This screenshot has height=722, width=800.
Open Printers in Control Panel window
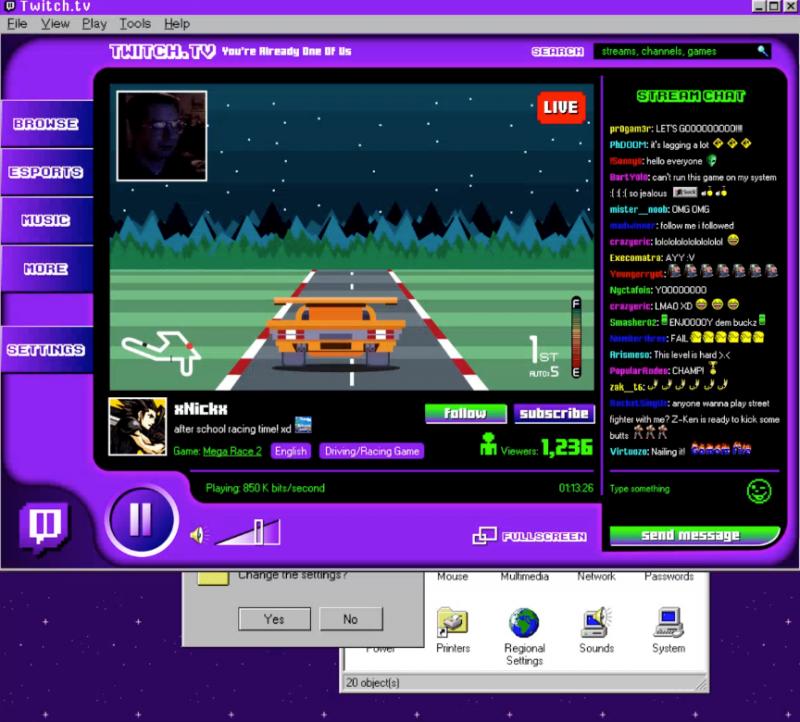click(x=453, y=630)
